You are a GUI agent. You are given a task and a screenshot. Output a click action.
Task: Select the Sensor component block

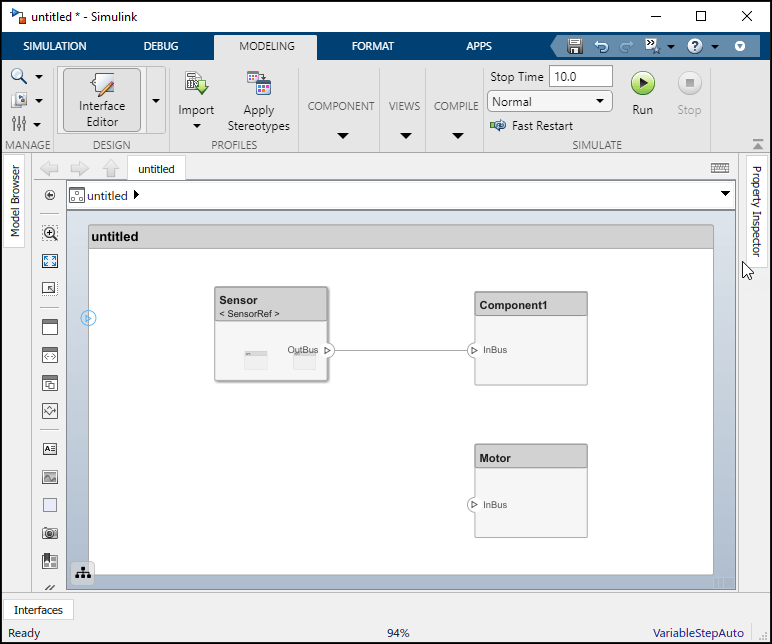click(x=271, y=334)
